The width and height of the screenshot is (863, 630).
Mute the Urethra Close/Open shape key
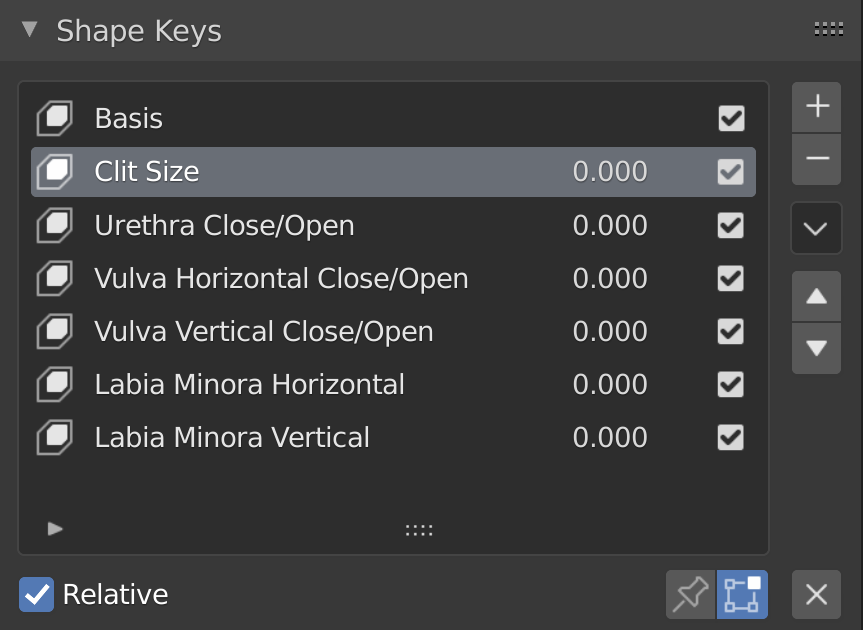pos(731,225)
